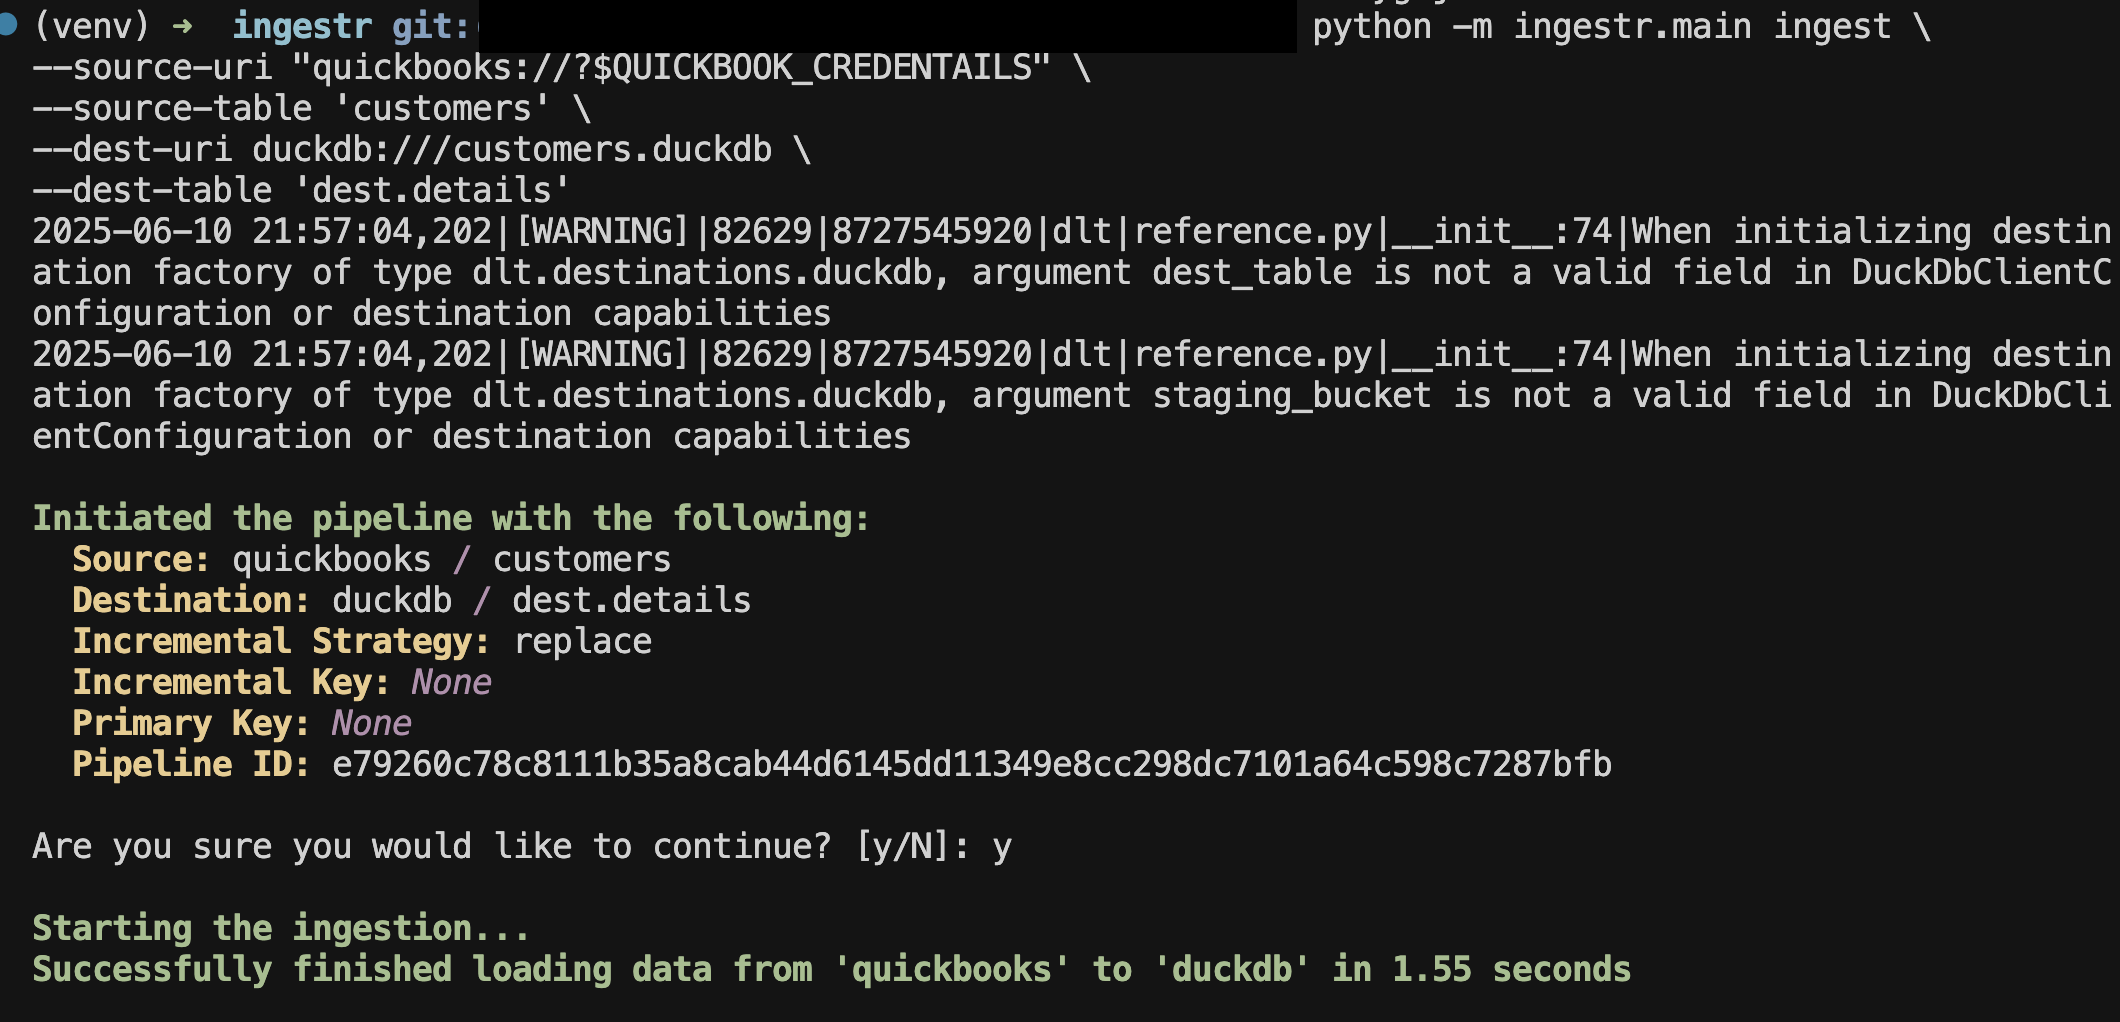Image resolution: width=2120 pixels, height=1022 pixels.
Task: Click the duckdb:///customers.duckdb destination URI
Action: [x=511, y=150]
